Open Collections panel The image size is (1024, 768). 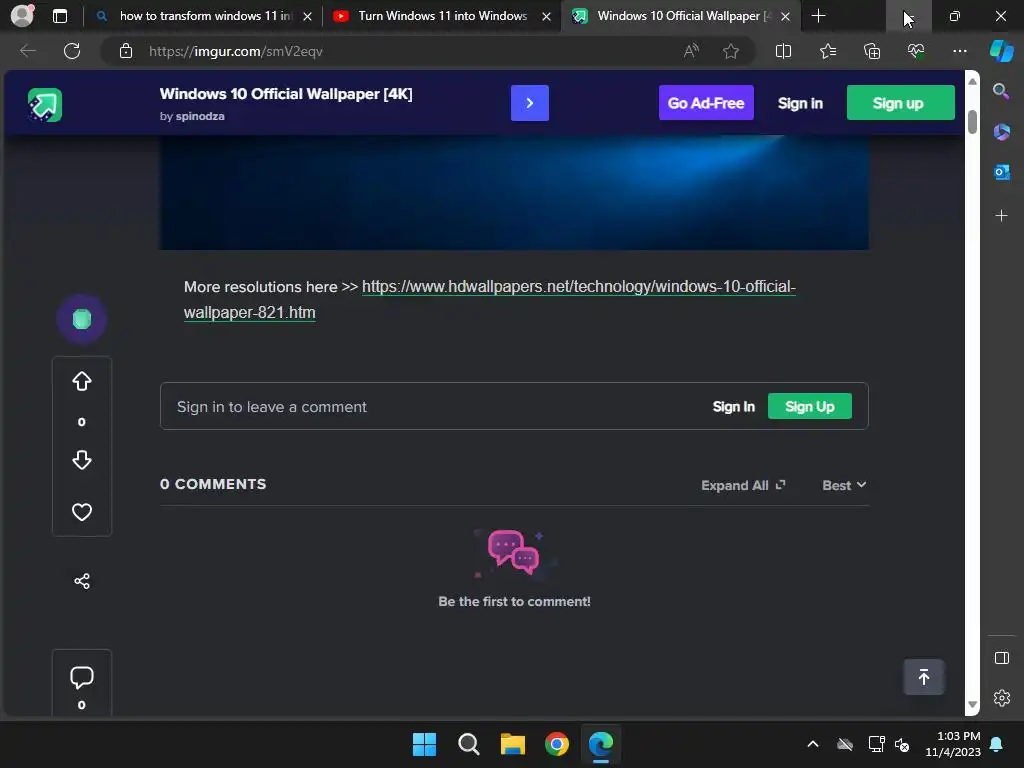click(872, 51)
